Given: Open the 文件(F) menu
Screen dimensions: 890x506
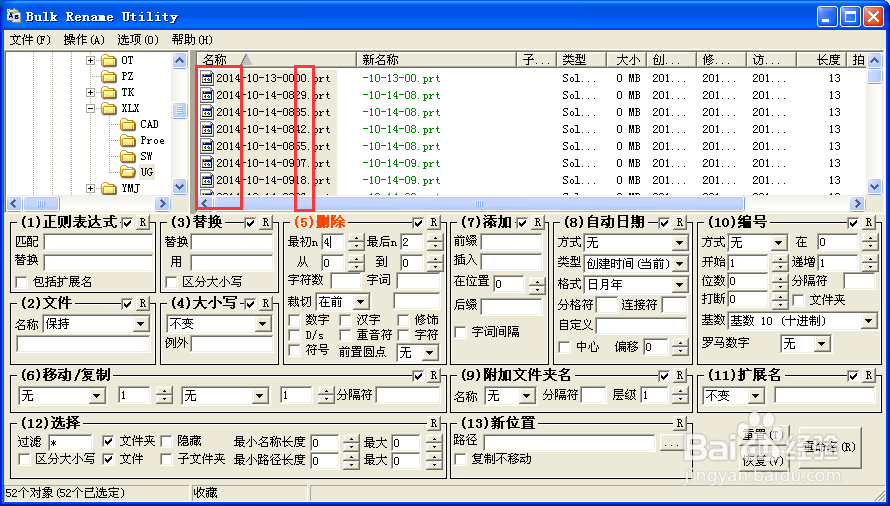Looking at the screenshot, I should (31, 40).
